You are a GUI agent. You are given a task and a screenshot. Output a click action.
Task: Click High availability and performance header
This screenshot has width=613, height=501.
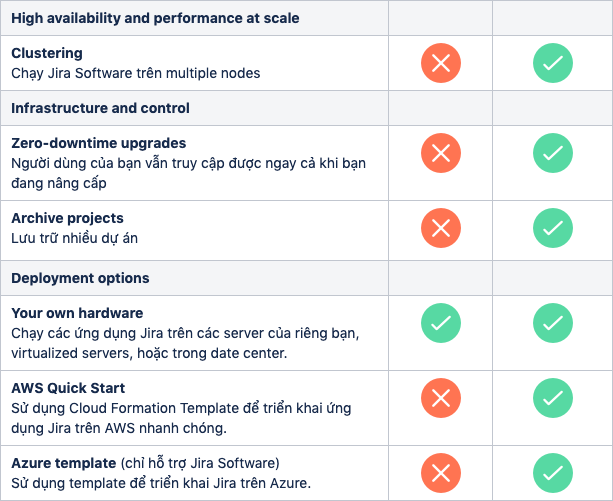pyautogui.click(x=155, y=18)
